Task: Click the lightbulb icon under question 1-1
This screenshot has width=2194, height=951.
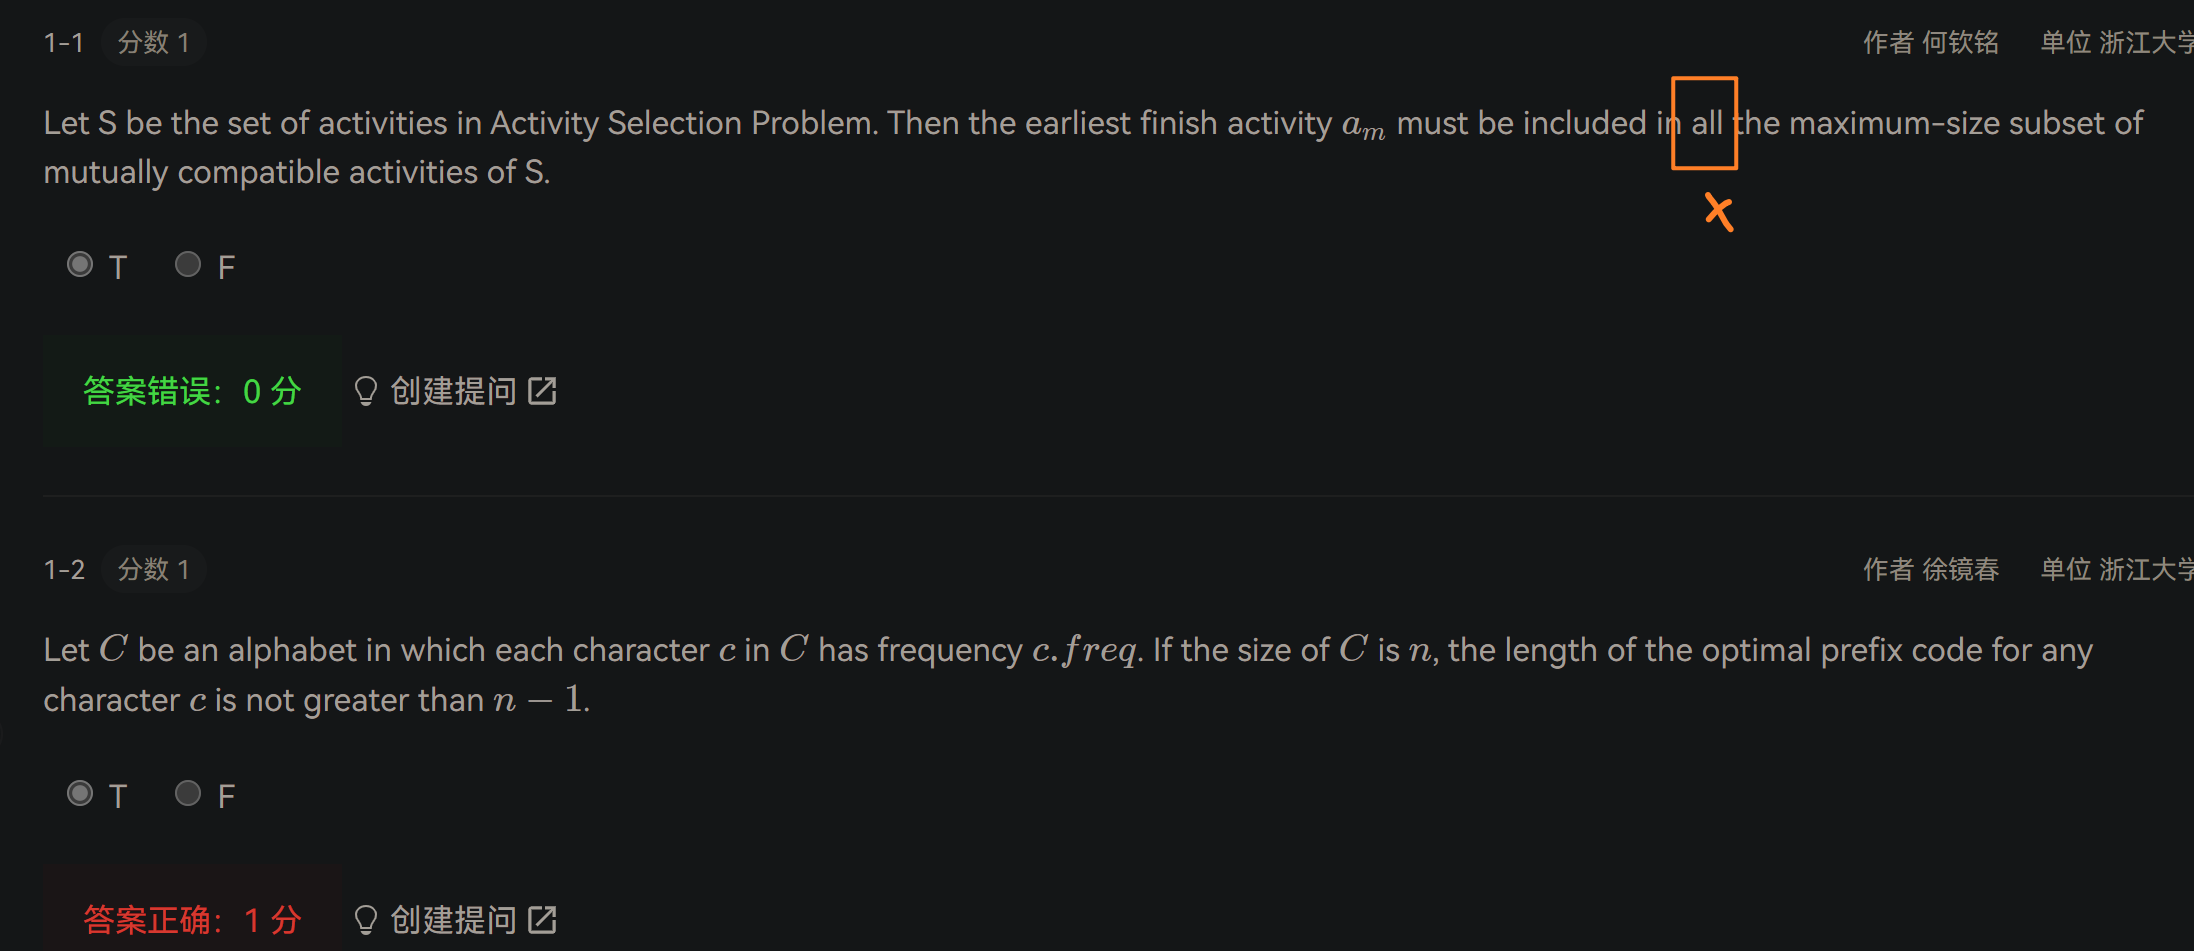Action: [x=366, y=391]
